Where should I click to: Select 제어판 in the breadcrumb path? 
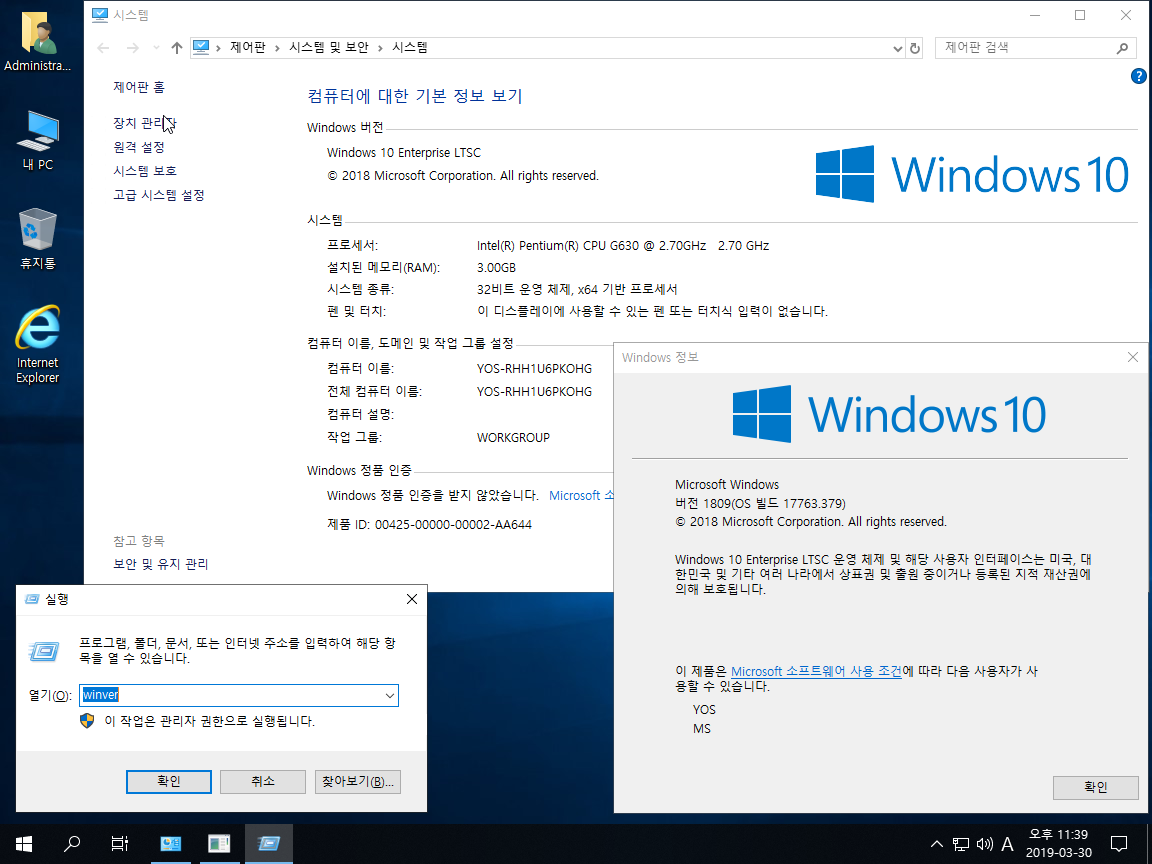coord(248,48)
